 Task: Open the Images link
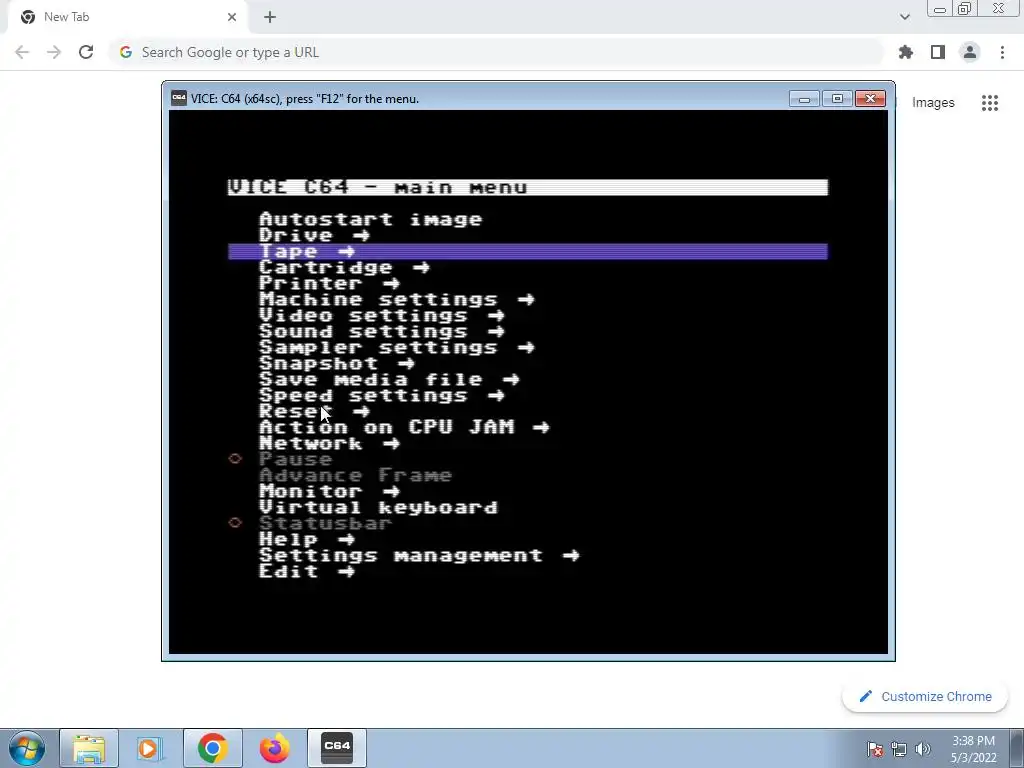point(933,103)
